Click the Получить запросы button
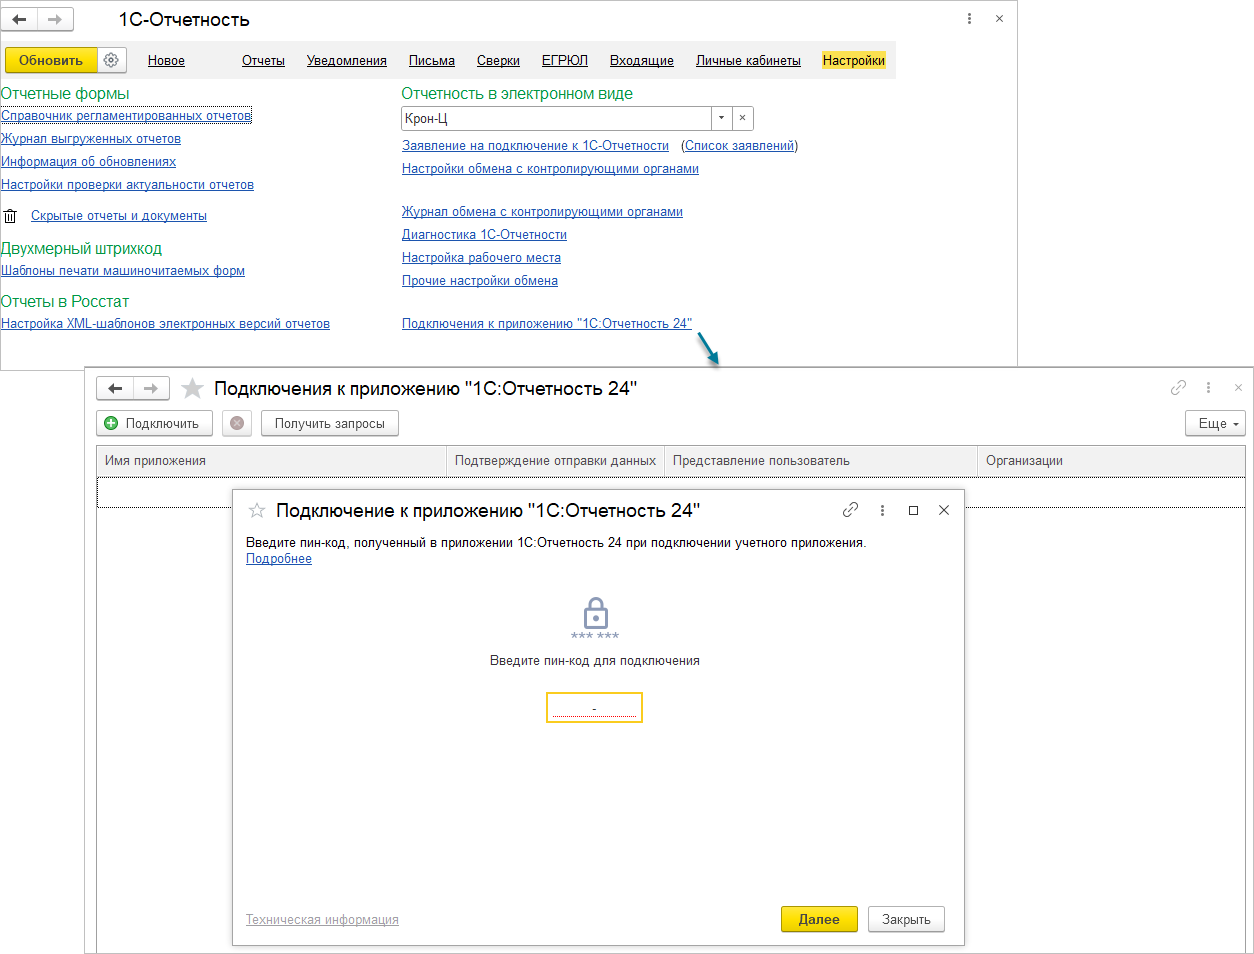Viewport: 1254px width, 954px height. click(x=330, y=423)
